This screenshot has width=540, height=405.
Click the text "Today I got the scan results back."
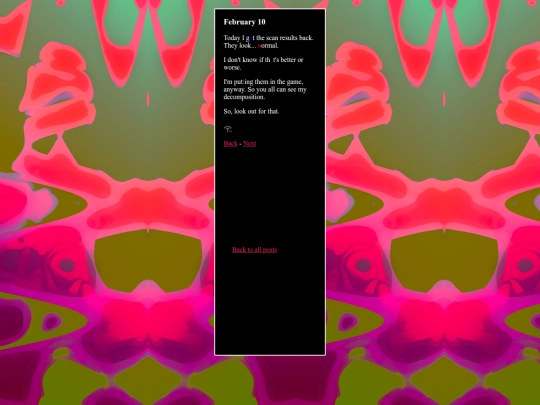[268, 38]
